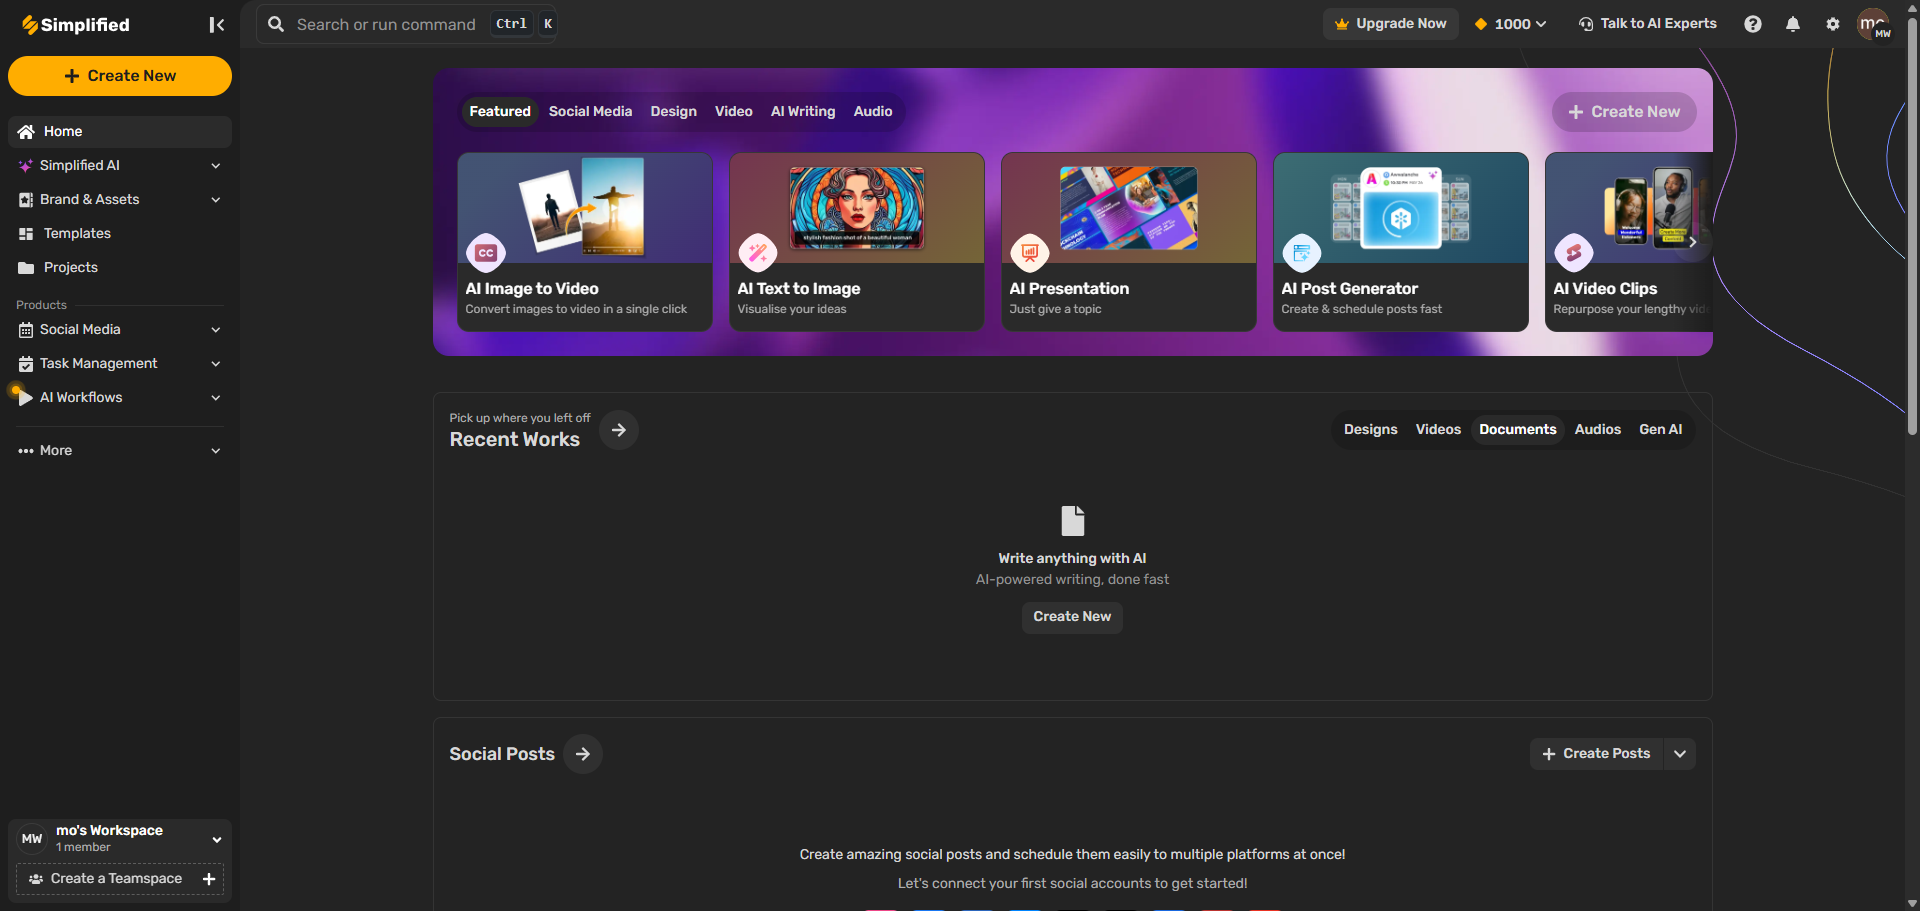
Task: Expand the Brand & Assets section
Action: click(215, 200)
